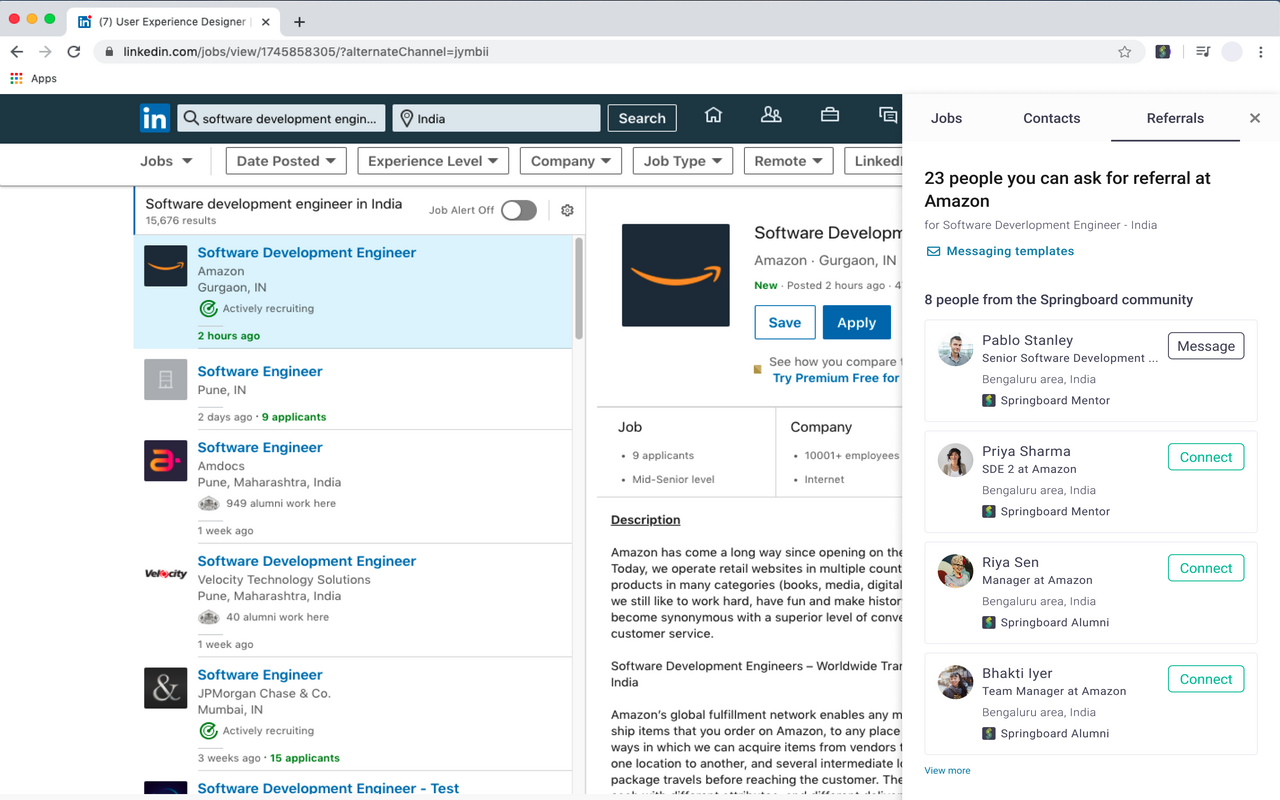Go to the LinkedIn Home house icon
1280x800 pixels.
point(713,115)
